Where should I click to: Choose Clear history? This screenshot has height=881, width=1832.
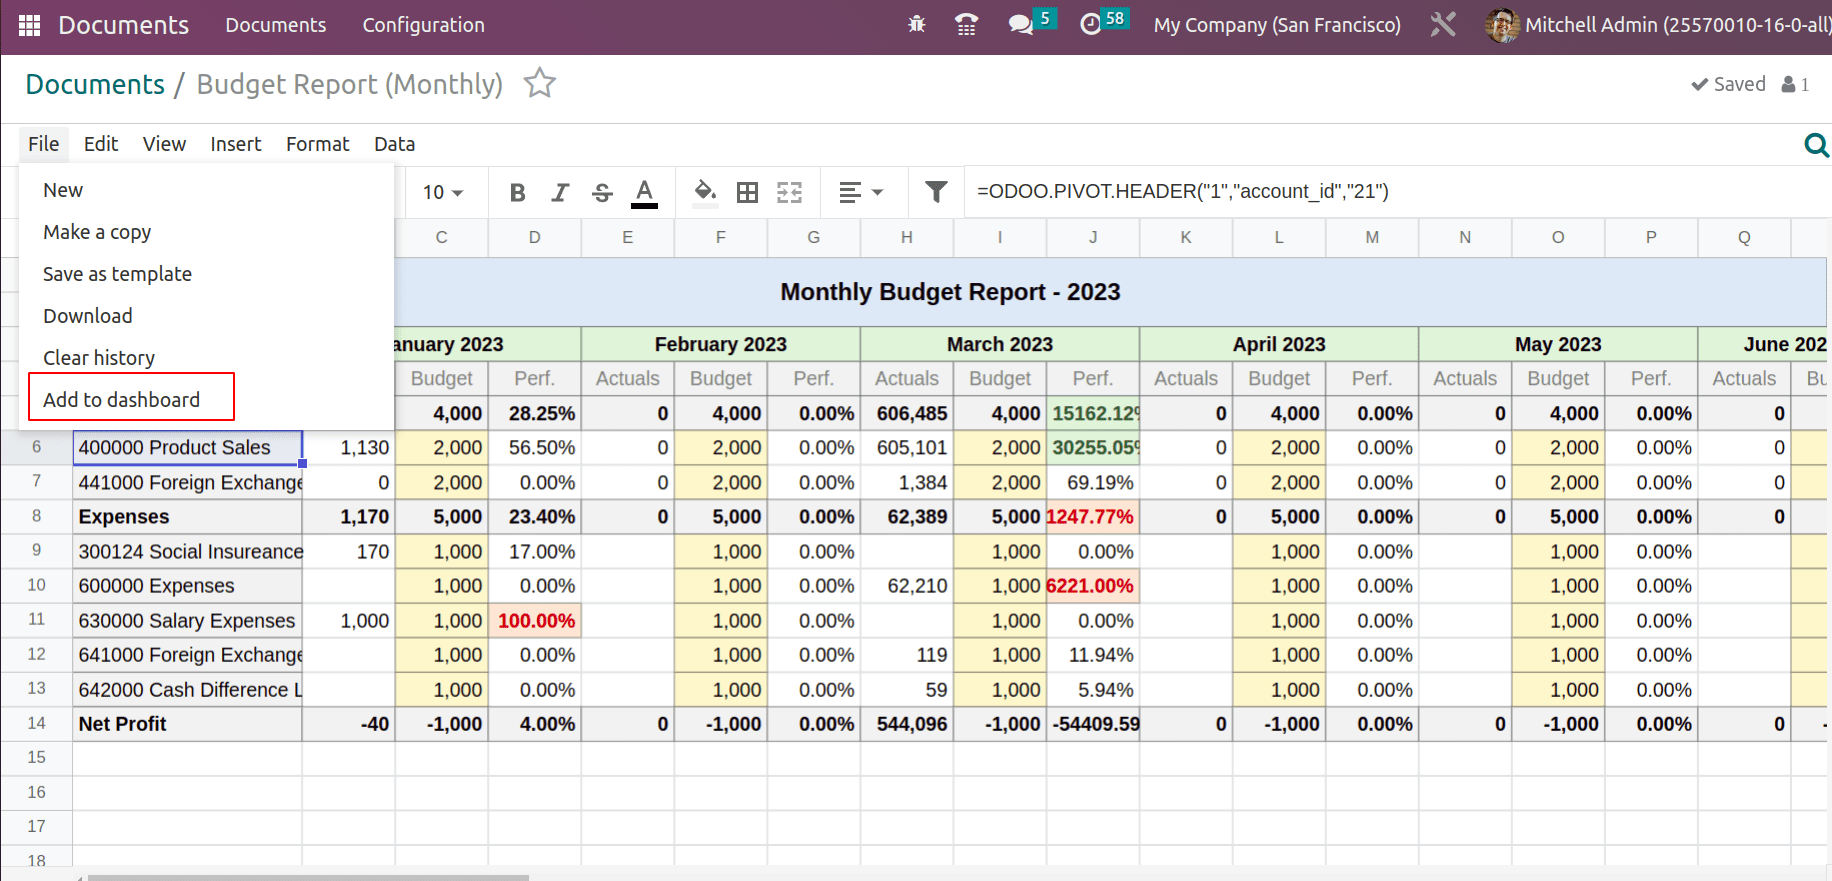click(x=207, y=358)
